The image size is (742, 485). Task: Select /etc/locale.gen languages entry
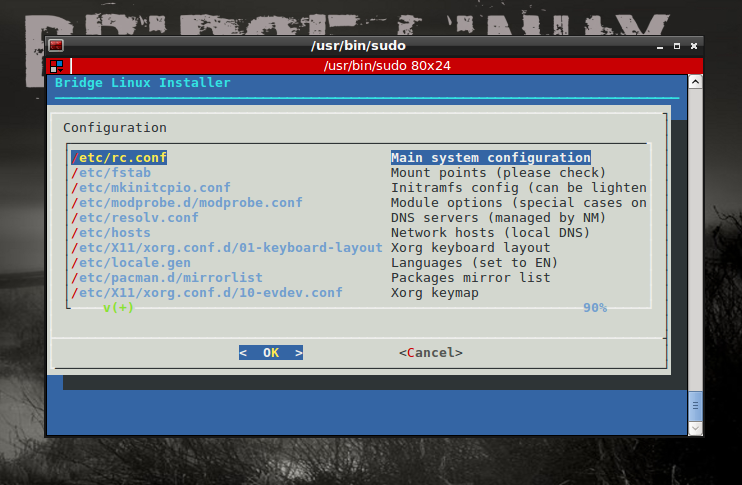click(131, 263)
